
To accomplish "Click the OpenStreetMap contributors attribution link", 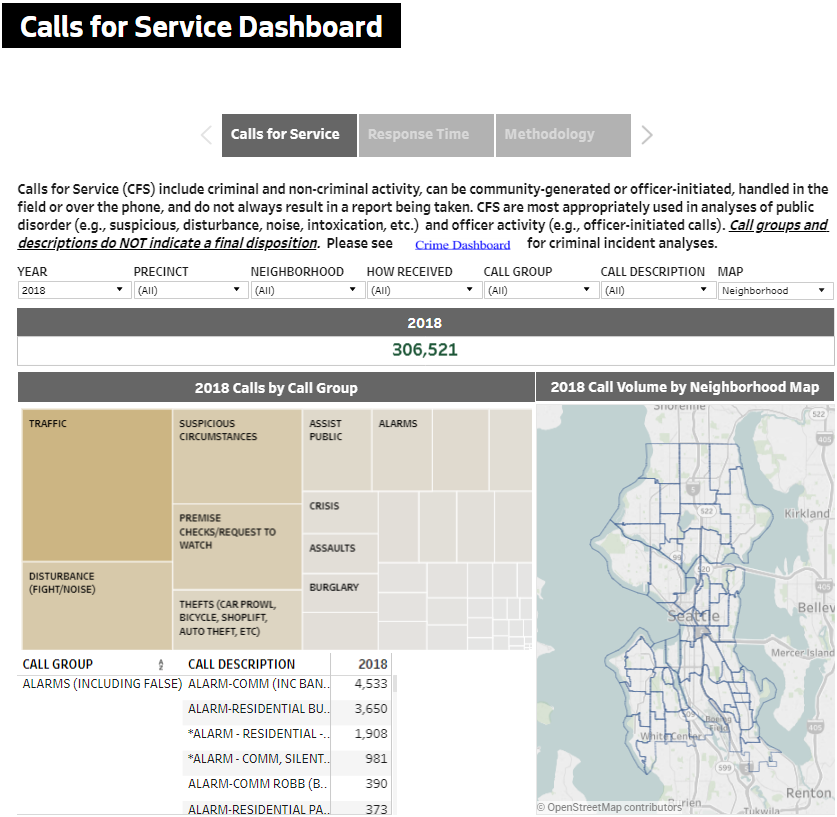I will 608,806.
